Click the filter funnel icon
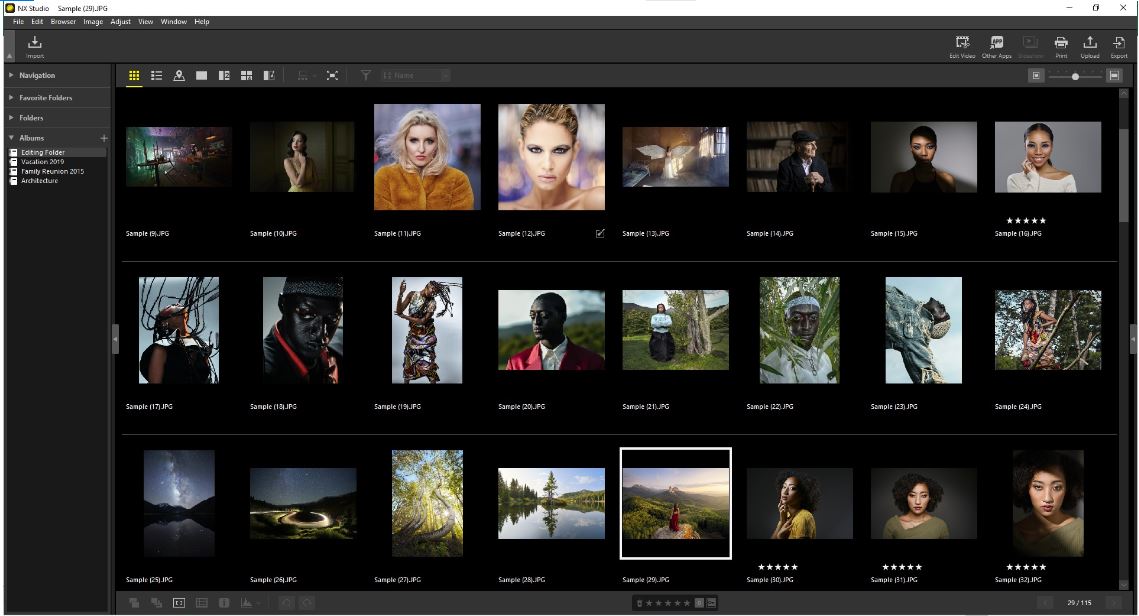 click(x=366, y=76)
